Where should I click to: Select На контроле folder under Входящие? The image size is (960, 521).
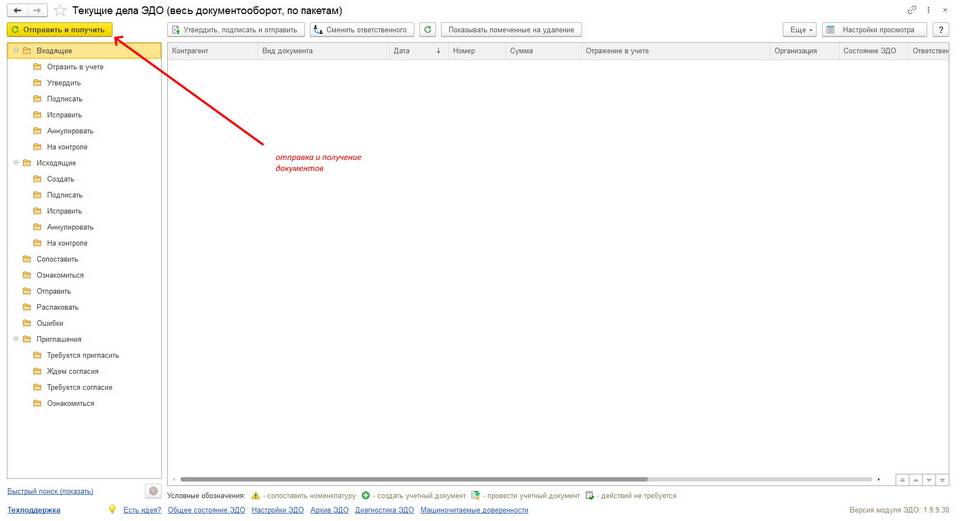point(67,147)
